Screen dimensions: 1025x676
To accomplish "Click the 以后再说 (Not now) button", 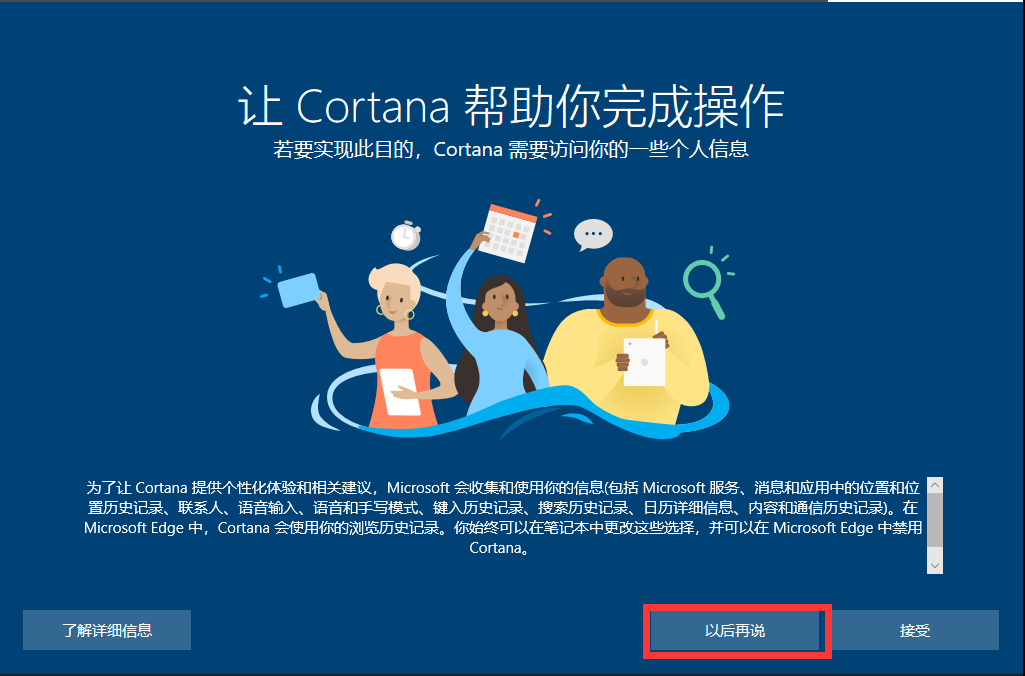I will coord(735,630).
